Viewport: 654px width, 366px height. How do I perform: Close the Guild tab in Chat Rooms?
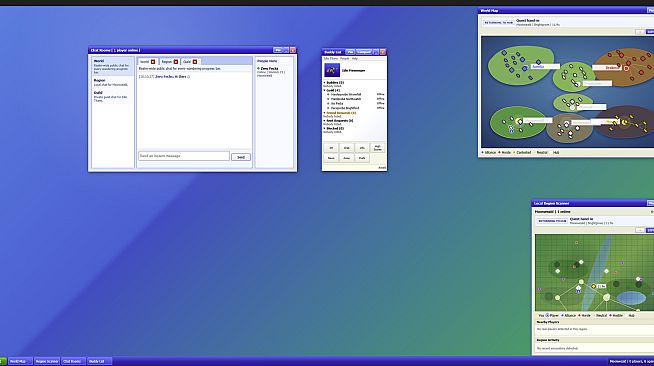195,62
